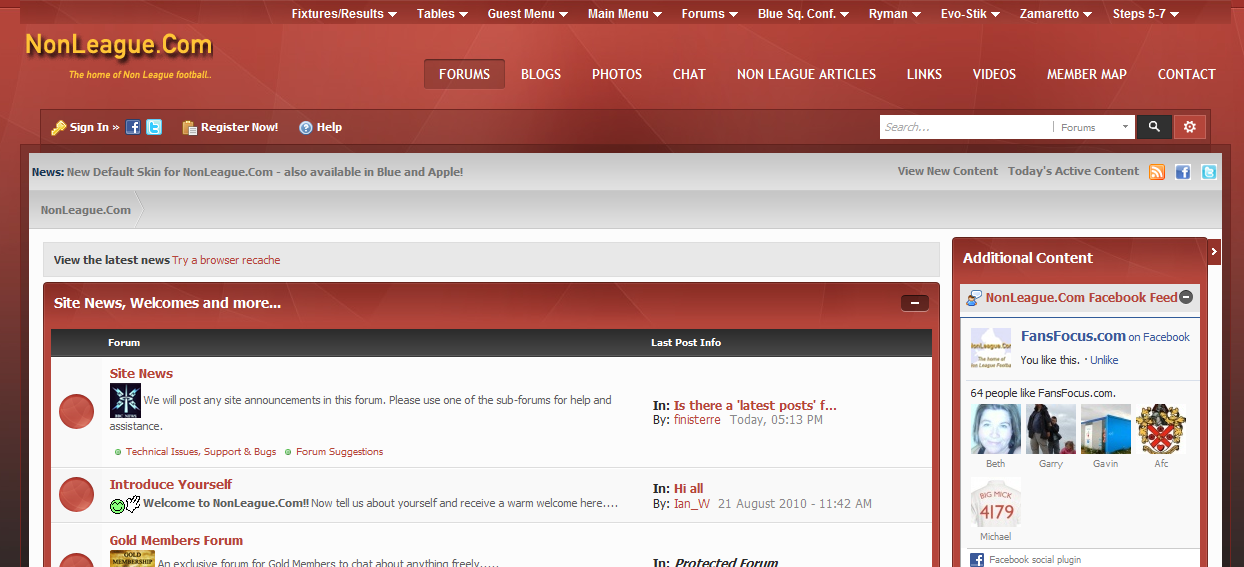Open the Guest Menu dropdown
The width and height of the screenshot is (1244, 567).
tap(528, 14)
